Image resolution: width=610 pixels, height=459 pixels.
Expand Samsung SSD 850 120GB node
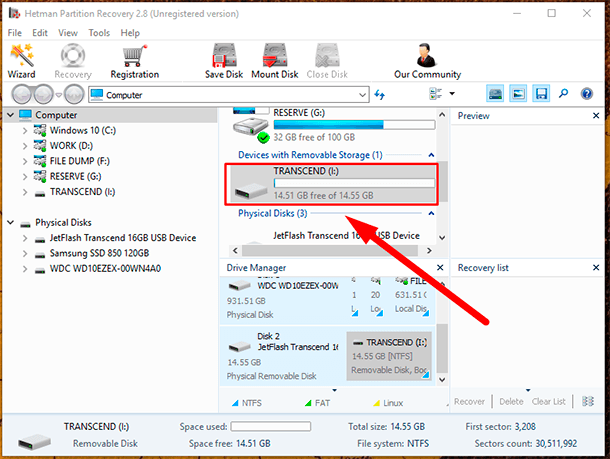tap(25, 254)
